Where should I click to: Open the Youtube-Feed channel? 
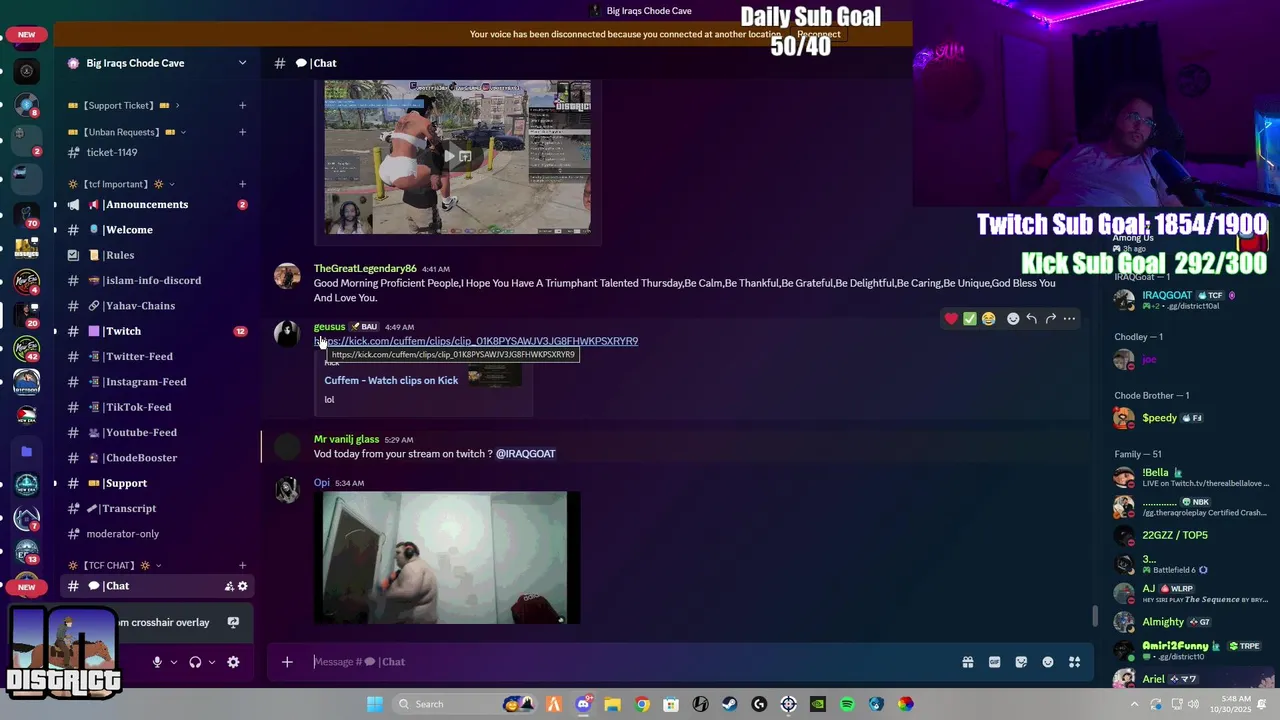pos(157,432)
